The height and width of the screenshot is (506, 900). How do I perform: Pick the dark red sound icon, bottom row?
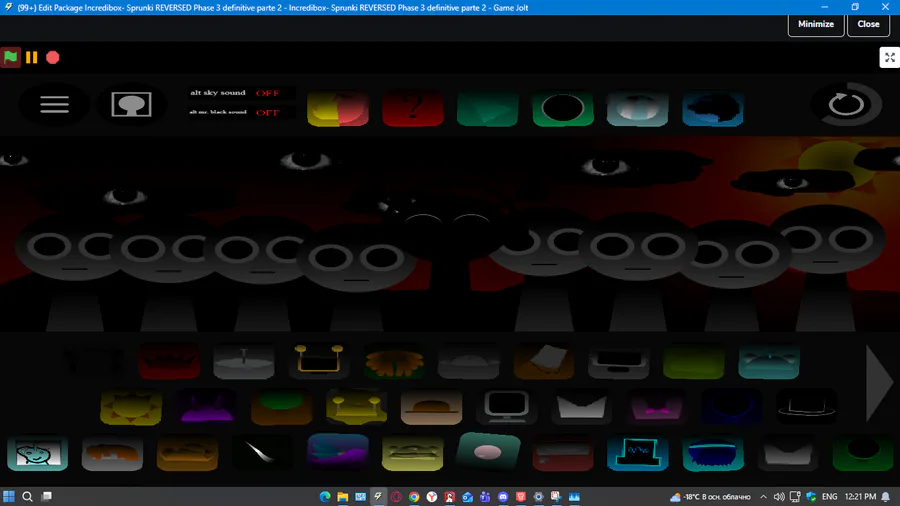coord(562,453)
